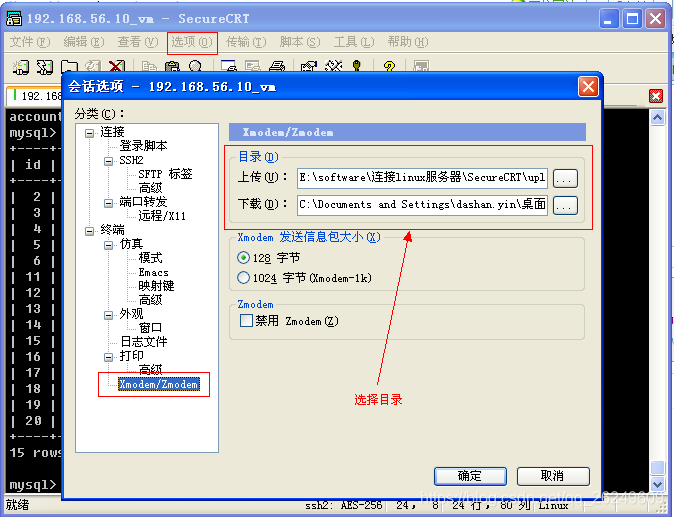
Task: Click the 确定 button
Action: coord(470,476)
